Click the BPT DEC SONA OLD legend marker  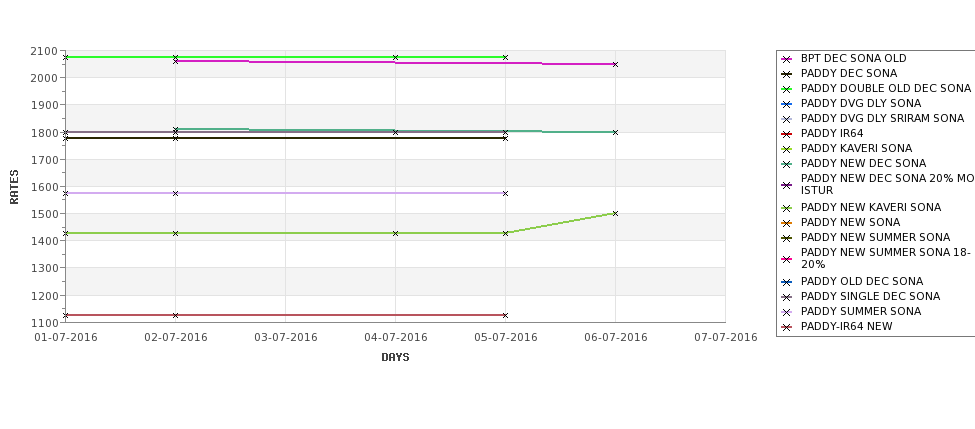point(787,59)
